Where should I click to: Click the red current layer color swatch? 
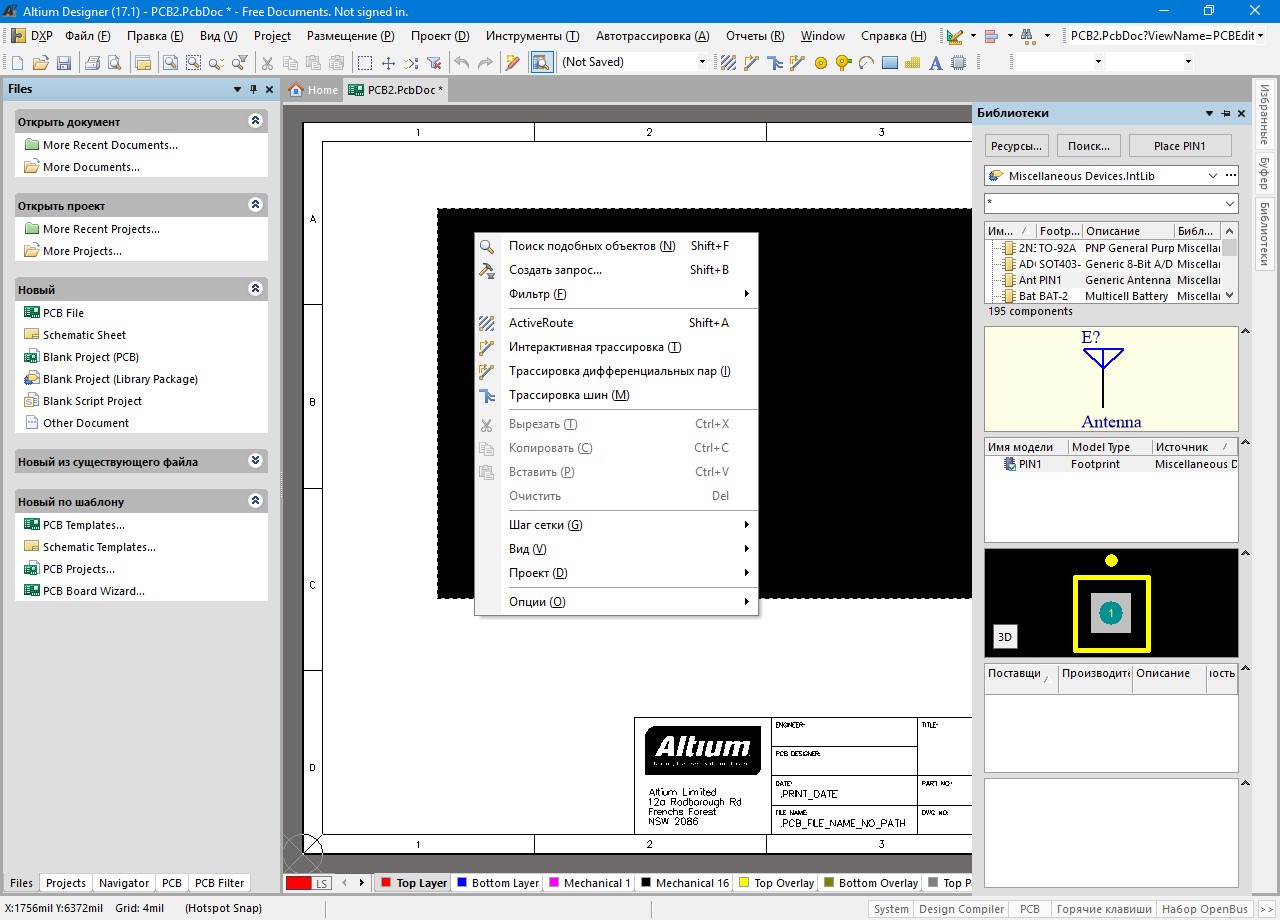pyautogui.click(x=298, y=883)
